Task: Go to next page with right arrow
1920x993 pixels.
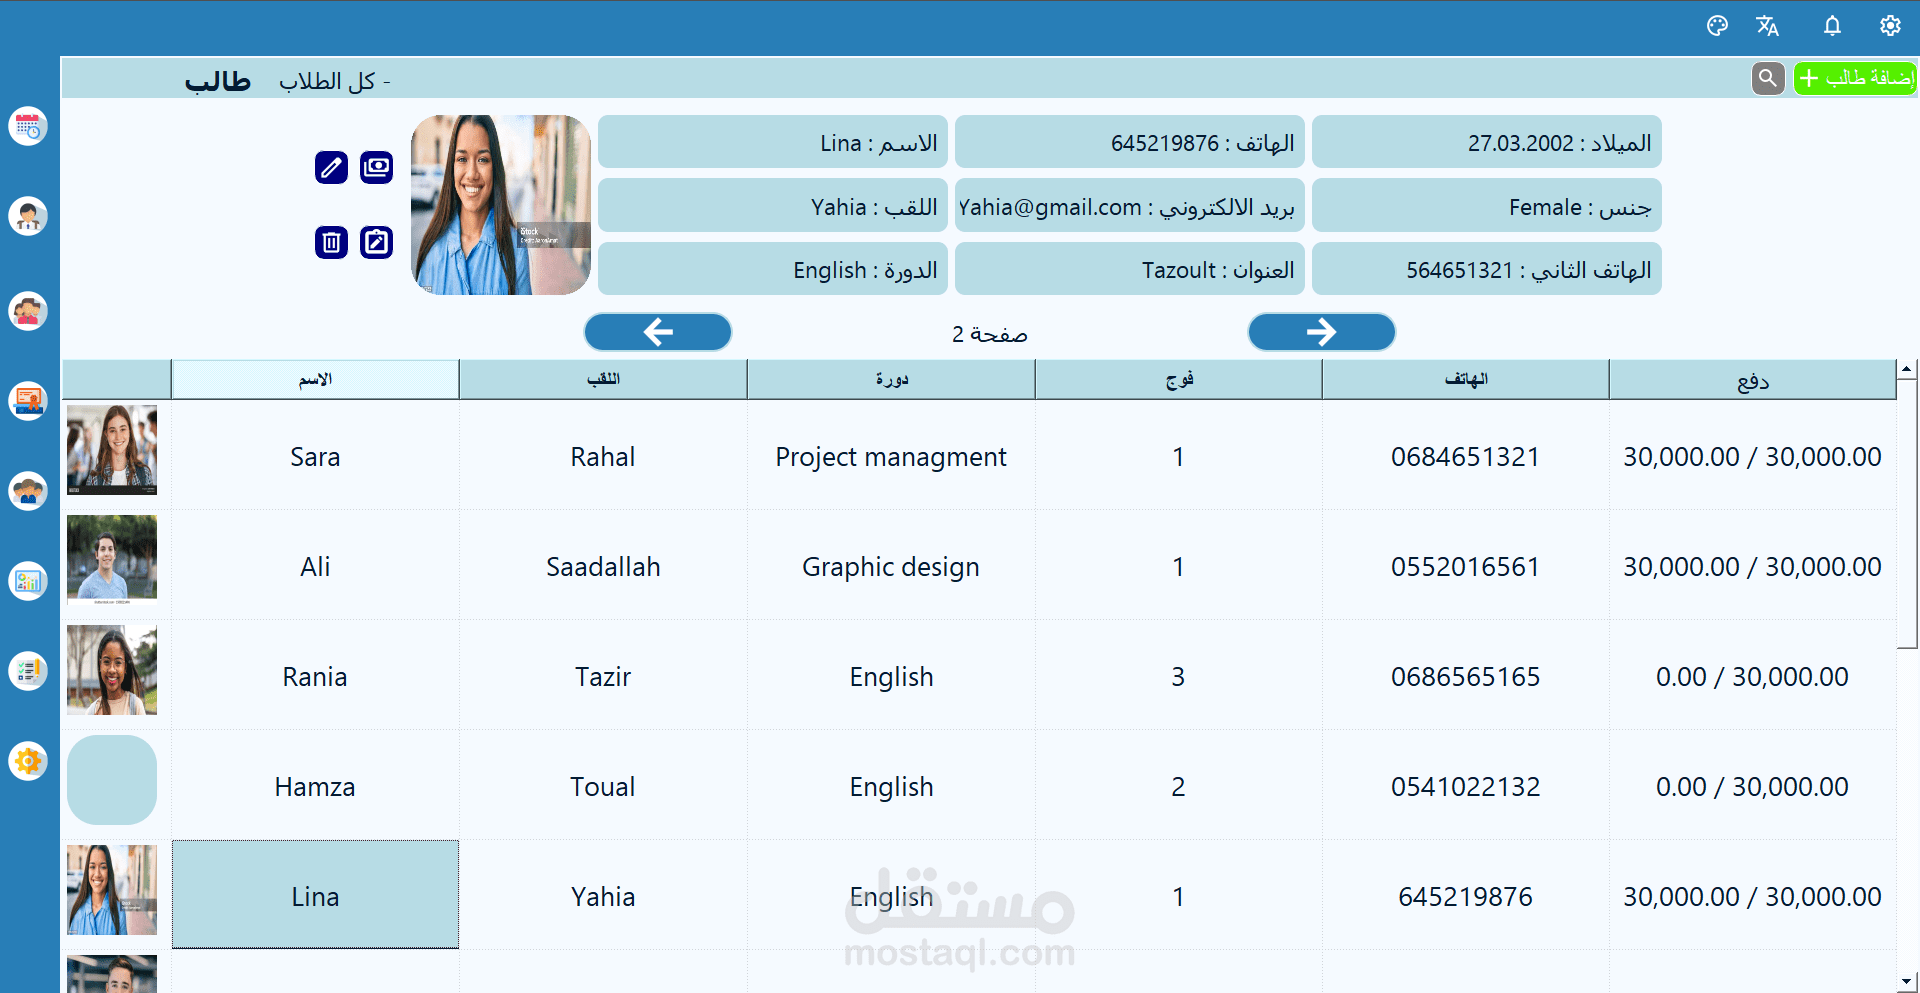Action: pos(1322,332)
